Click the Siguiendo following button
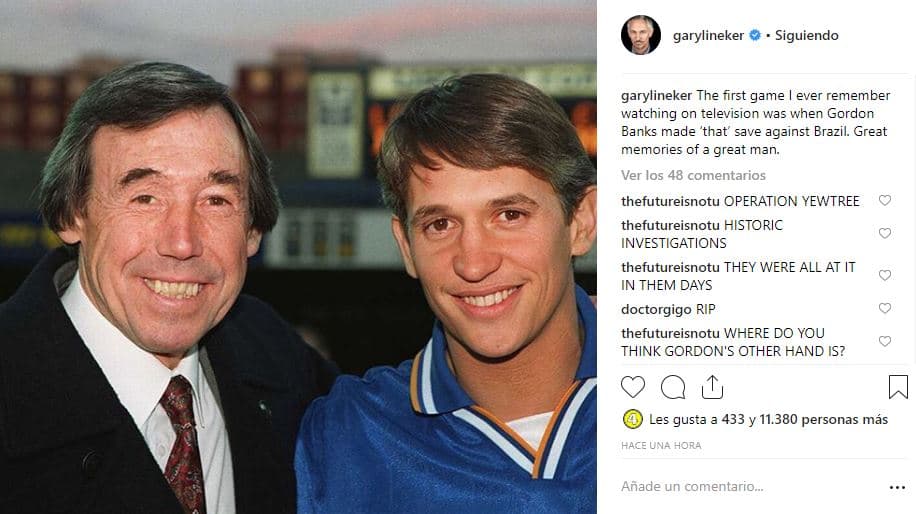This screenshot has height=514, width=916. click(807, 35)
